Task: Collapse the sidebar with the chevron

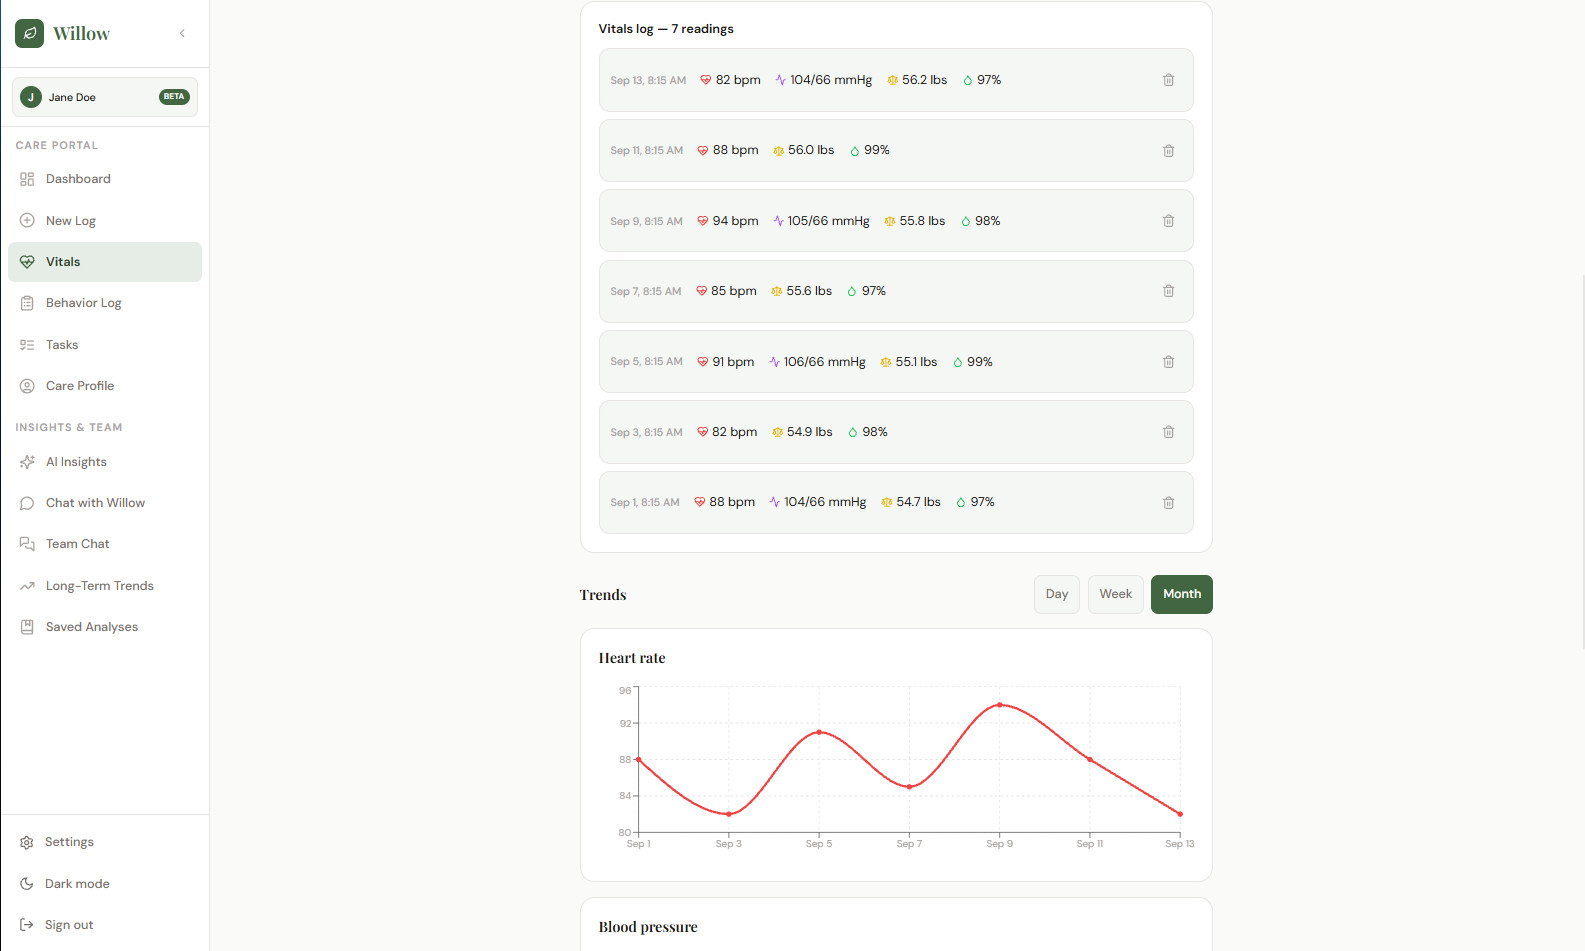Action: 182,33
